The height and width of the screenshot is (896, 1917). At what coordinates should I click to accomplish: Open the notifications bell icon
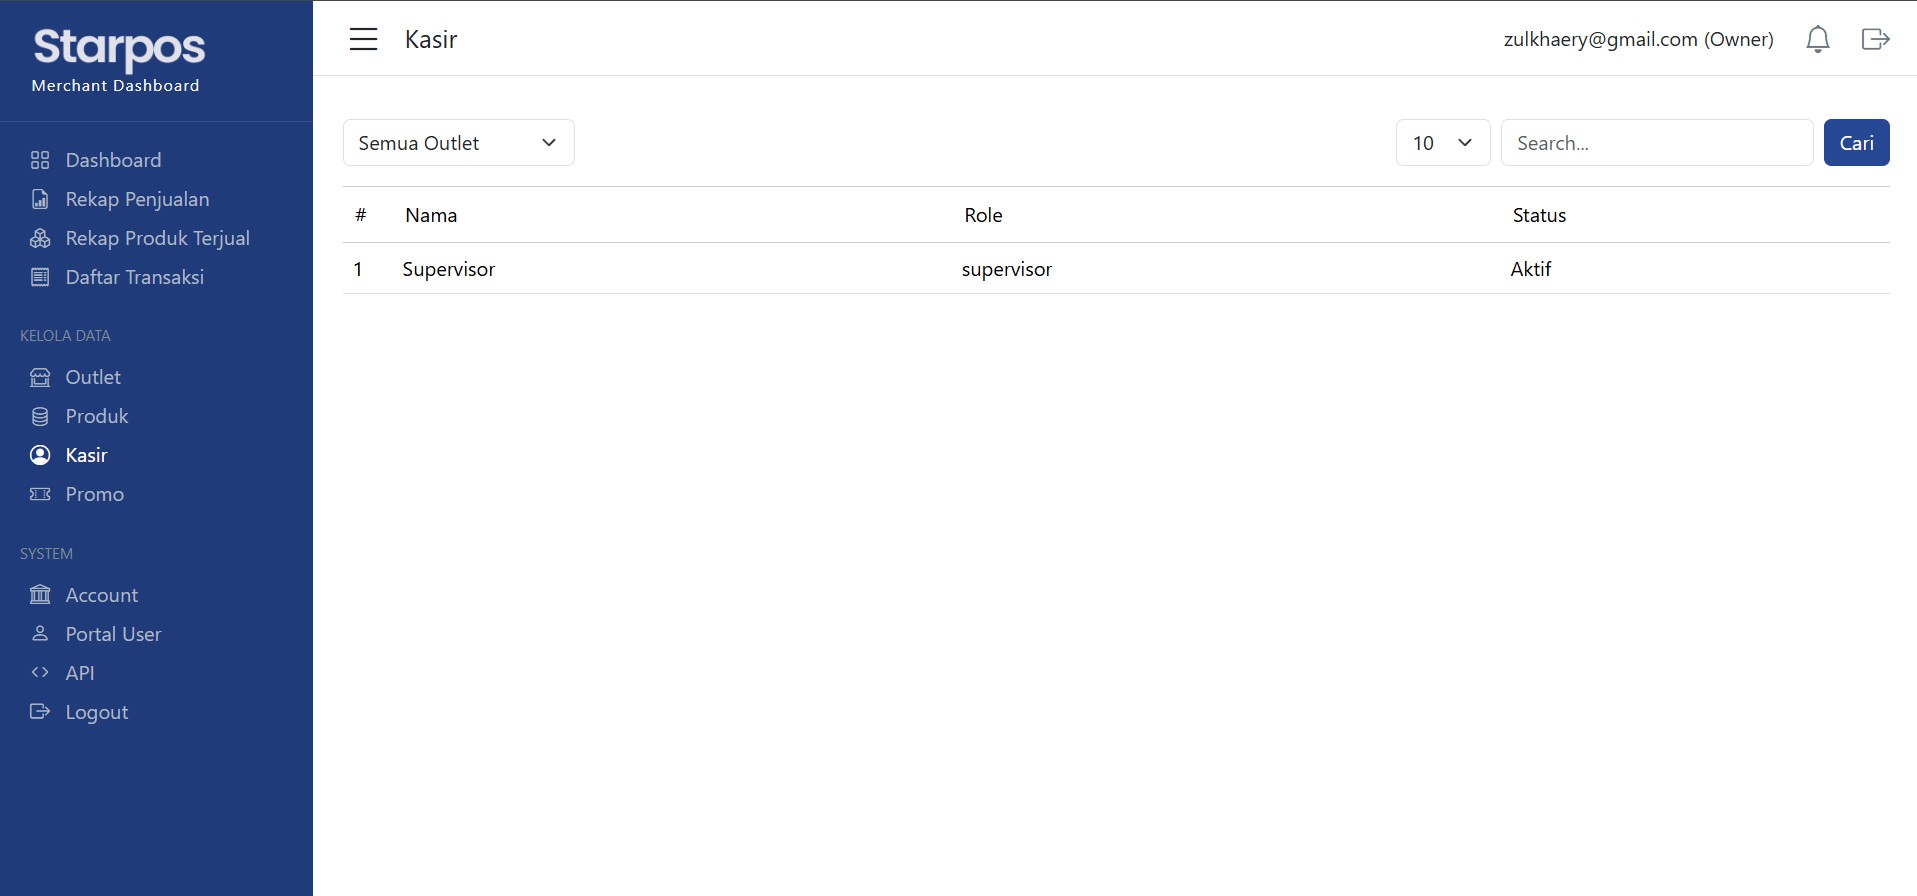click(1817, 39)
